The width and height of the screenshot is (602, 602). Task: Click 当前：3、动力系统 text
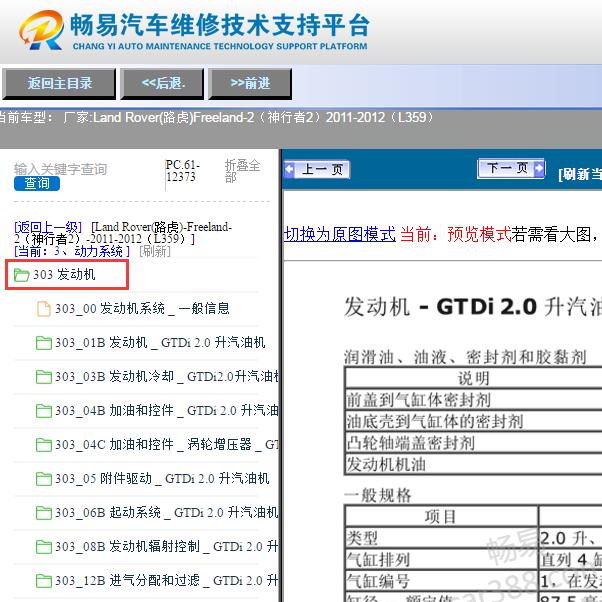(72, 251)
